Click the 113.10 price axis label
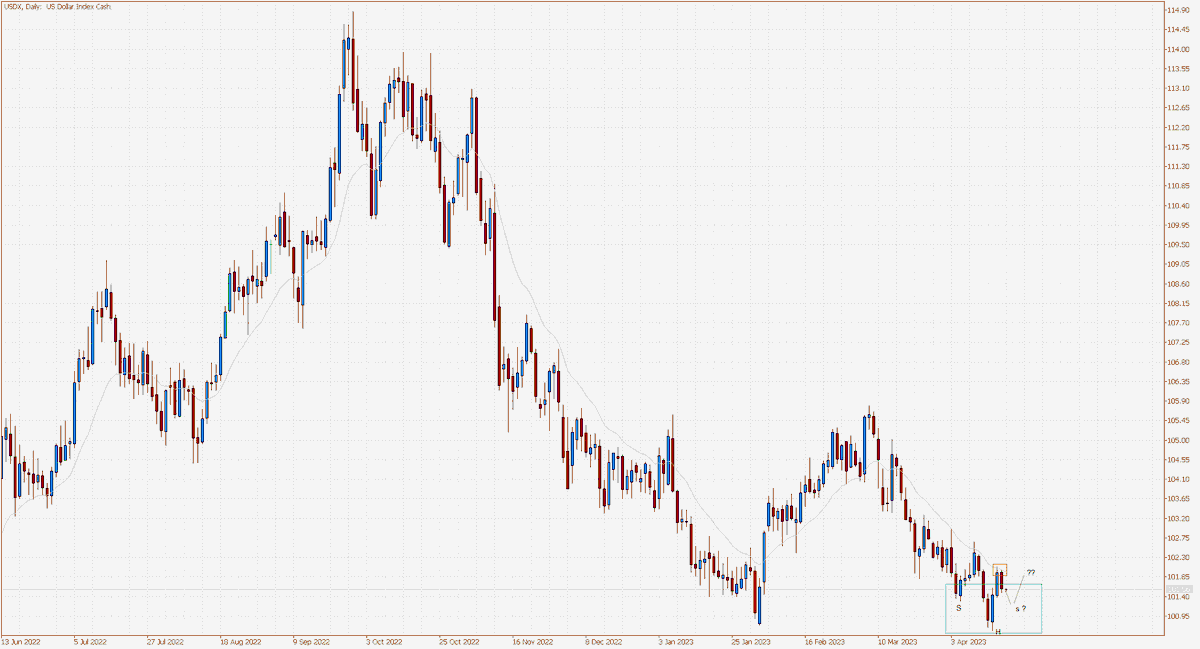The width and height of the screenshot is (1200, 649). click(1177, 88)
